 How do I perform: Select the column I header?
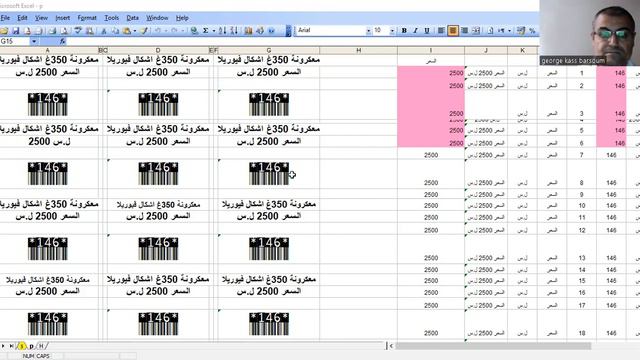pos(431,50)
